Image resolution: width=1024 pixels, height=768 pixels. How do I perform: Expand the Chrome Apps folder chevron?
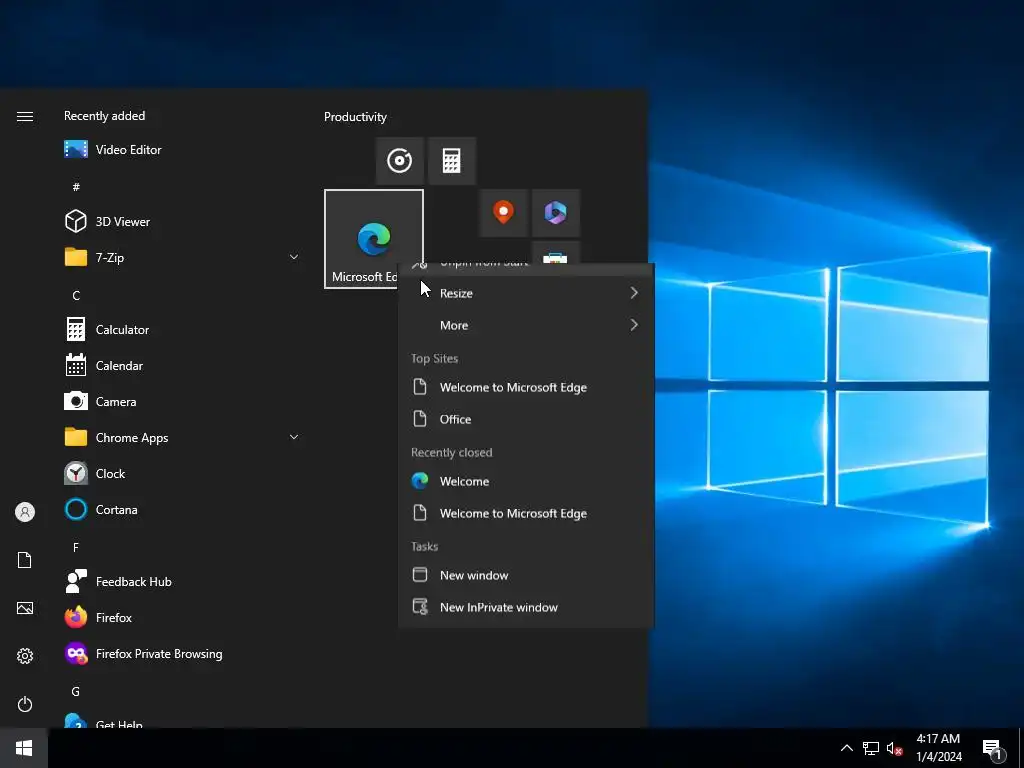click(294, 438)
